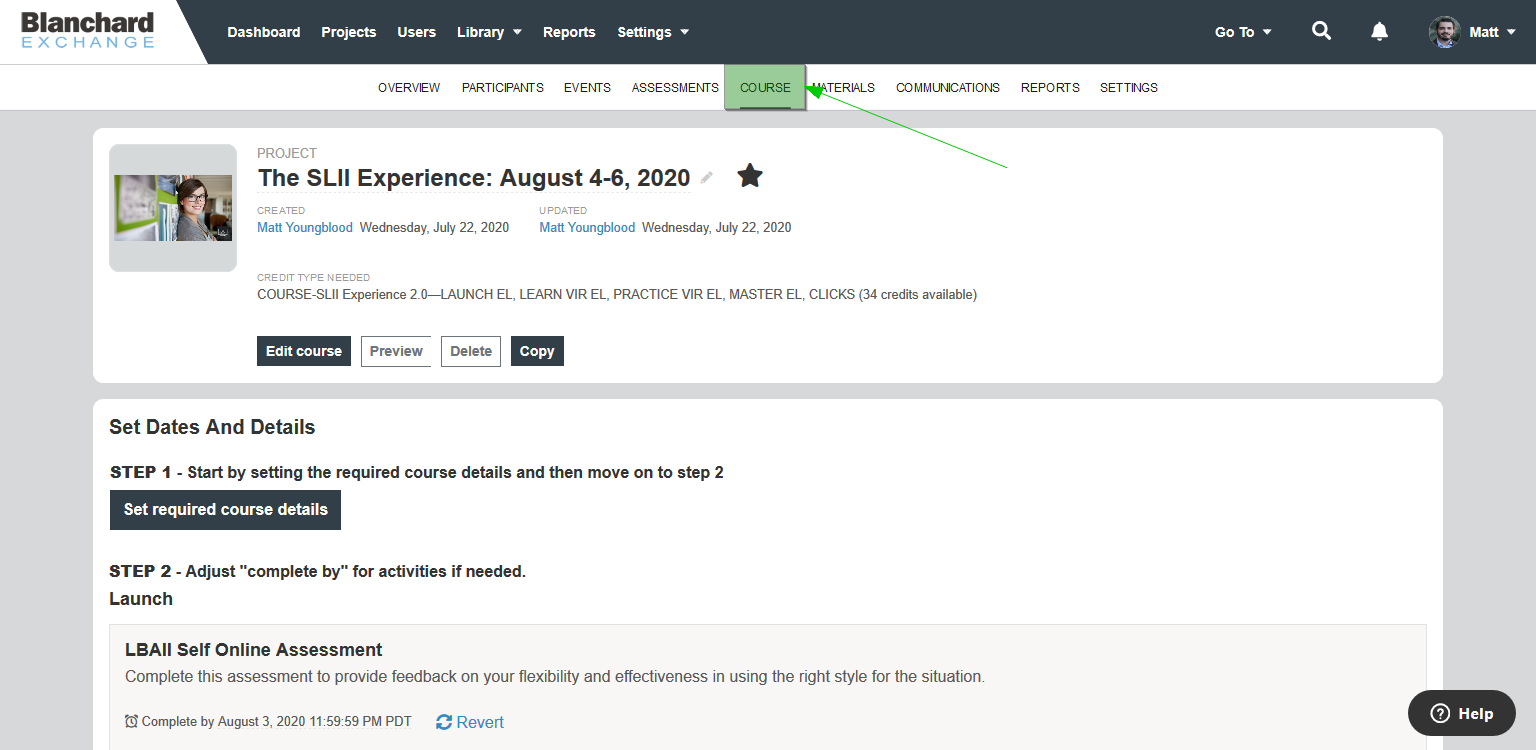
Task: Open the project Settings tab
Action: click(x=1129, y=88)
